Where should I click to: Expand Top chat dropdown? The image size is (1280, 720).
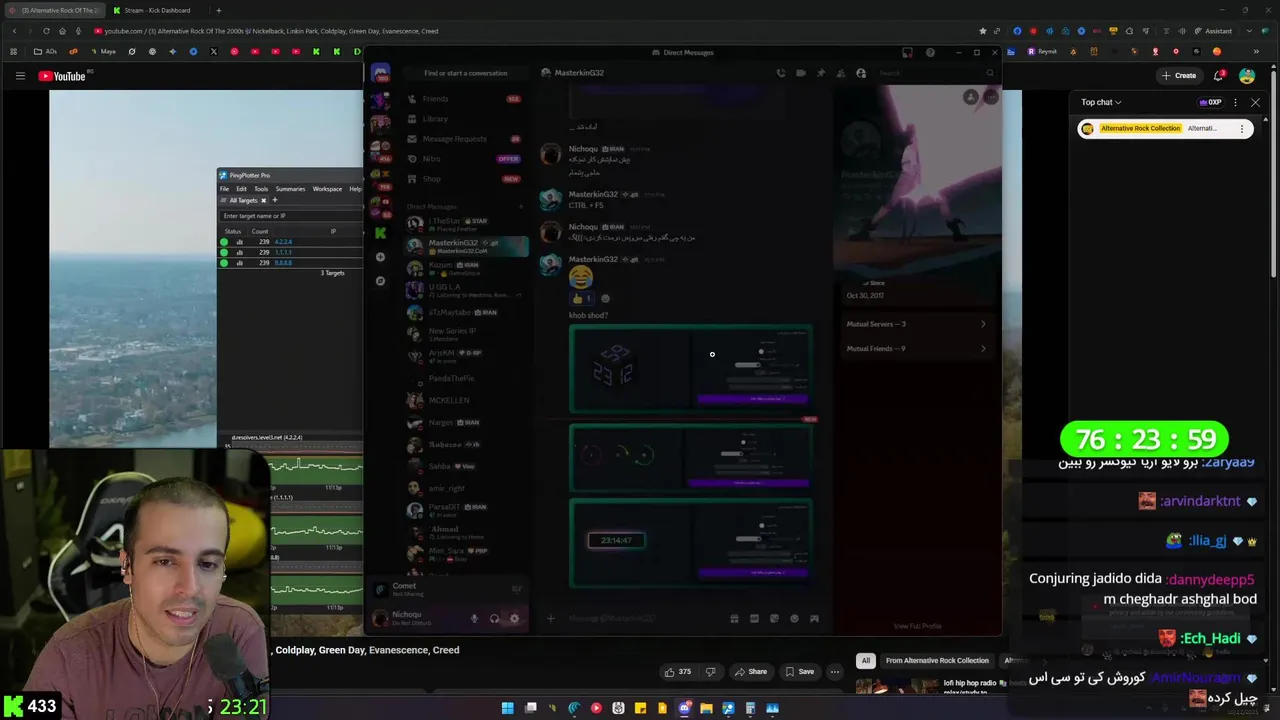1101,102
